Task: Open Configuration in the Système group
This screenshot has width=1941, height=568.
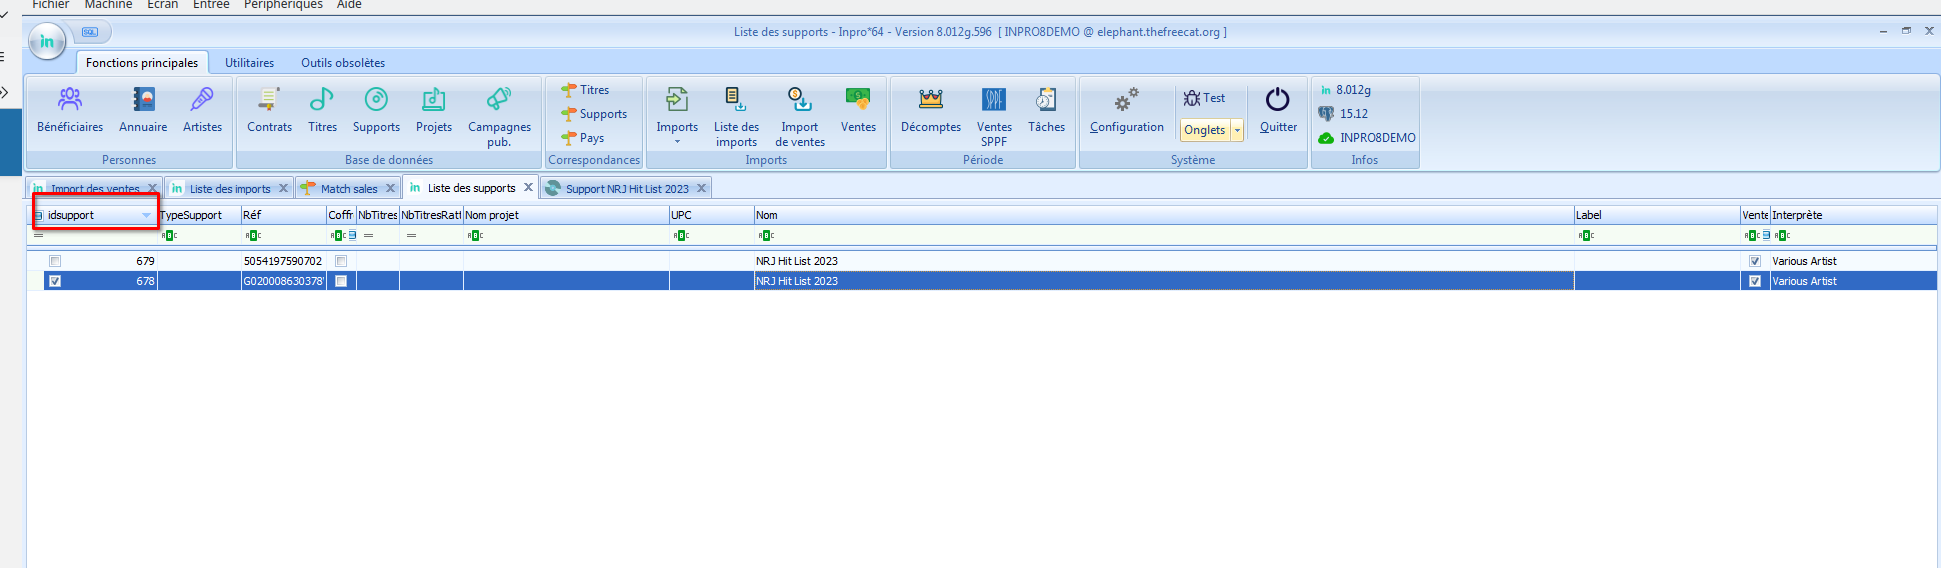Action: pos(1126,110)
